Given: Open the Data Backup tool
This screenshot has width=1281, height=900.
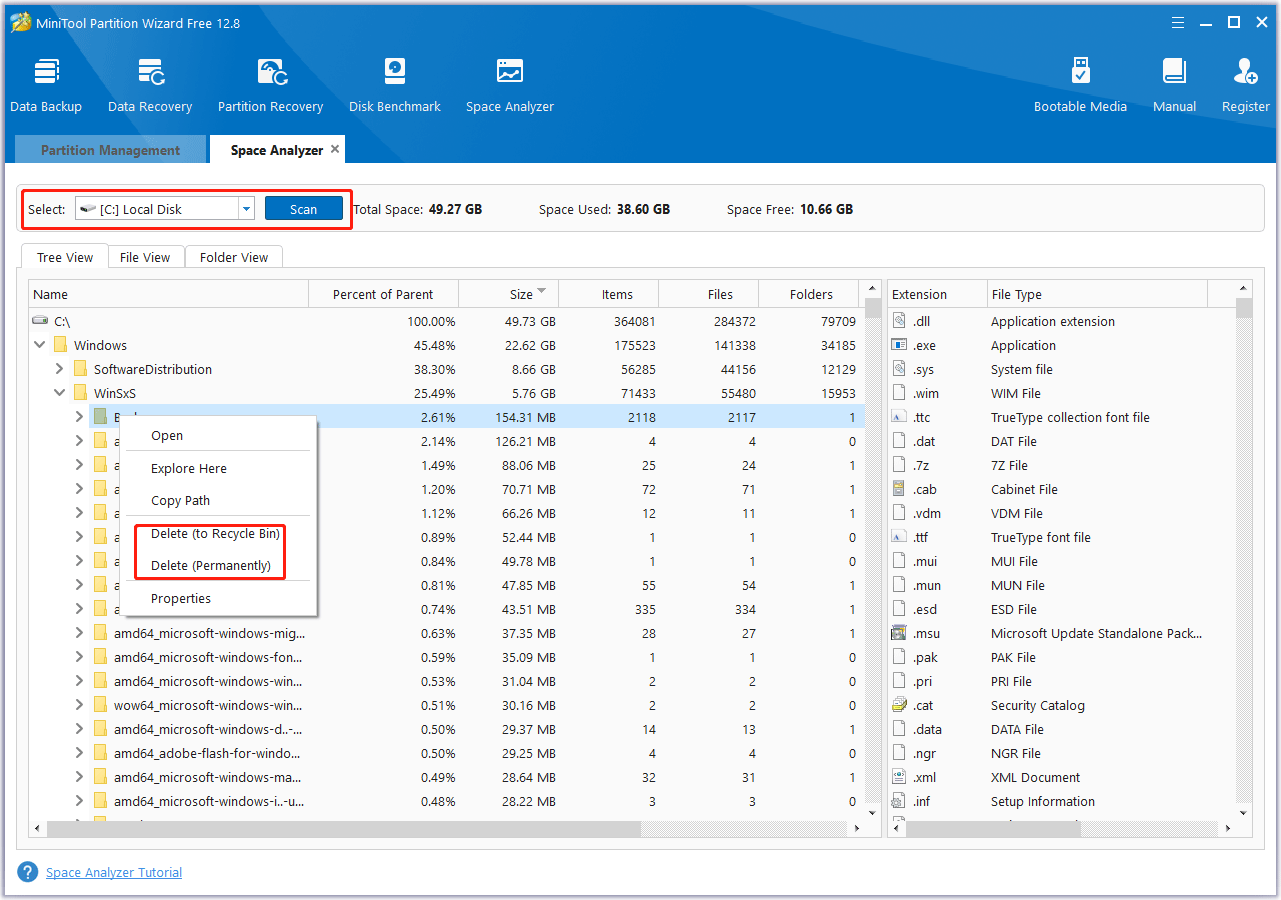Looking at the screenshot, I should 45,83.
